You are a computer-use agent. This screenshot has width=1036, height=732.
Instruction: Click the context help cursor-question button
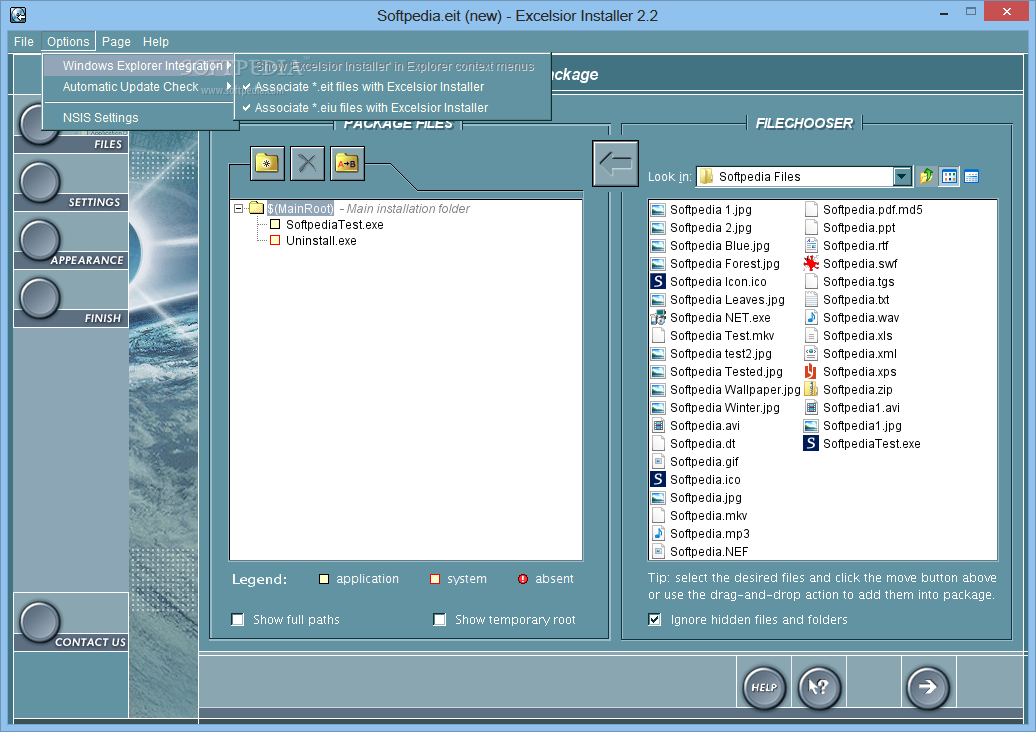click(819, 687)
